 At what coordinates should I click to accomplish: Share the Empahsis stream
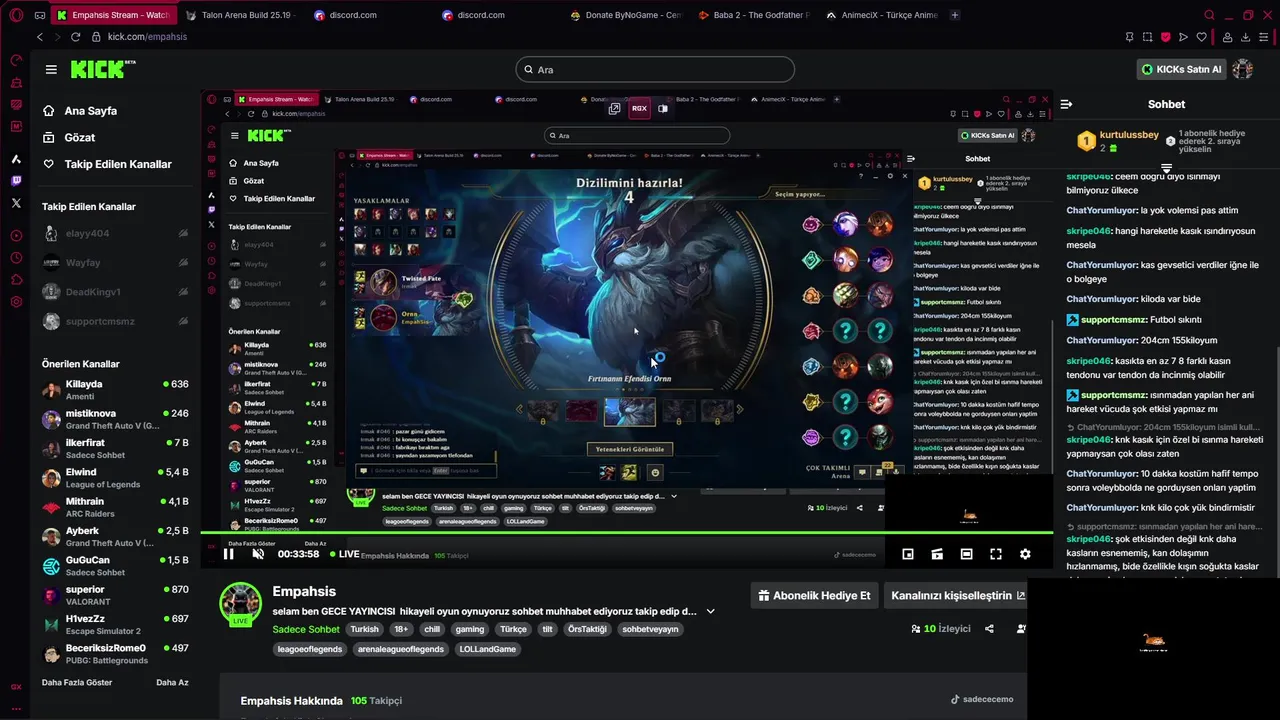coord(989,629)
